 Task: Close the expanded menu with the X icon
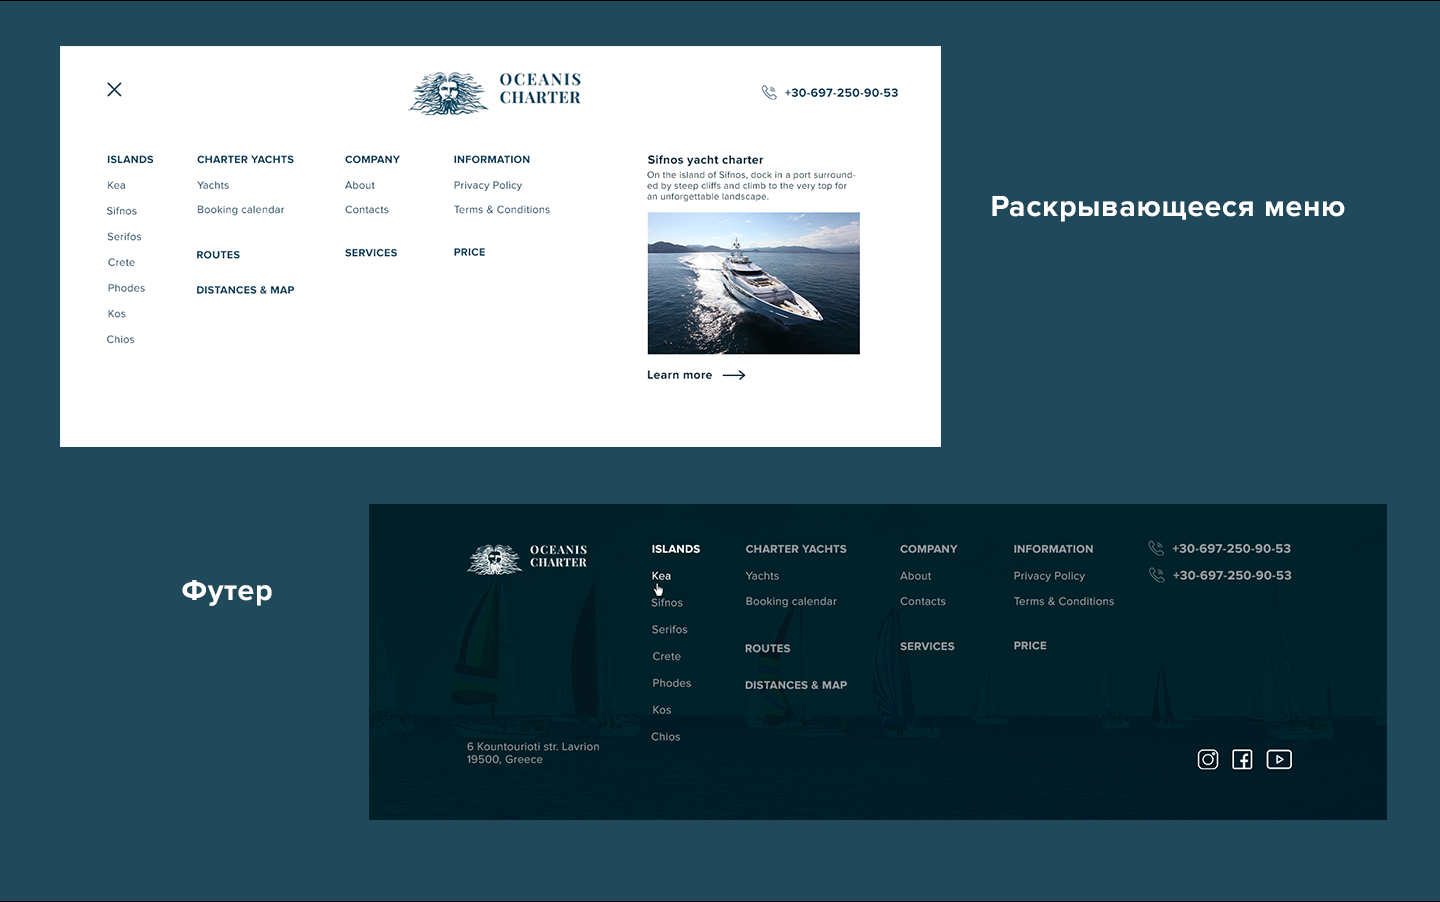click(115, 89)
